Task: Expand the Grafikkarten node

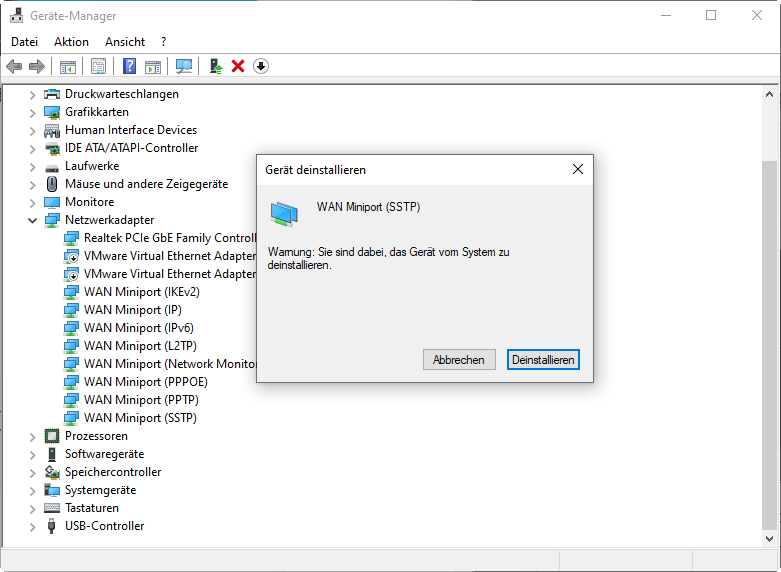Action: pyautogui.click(x=32, y=113)
